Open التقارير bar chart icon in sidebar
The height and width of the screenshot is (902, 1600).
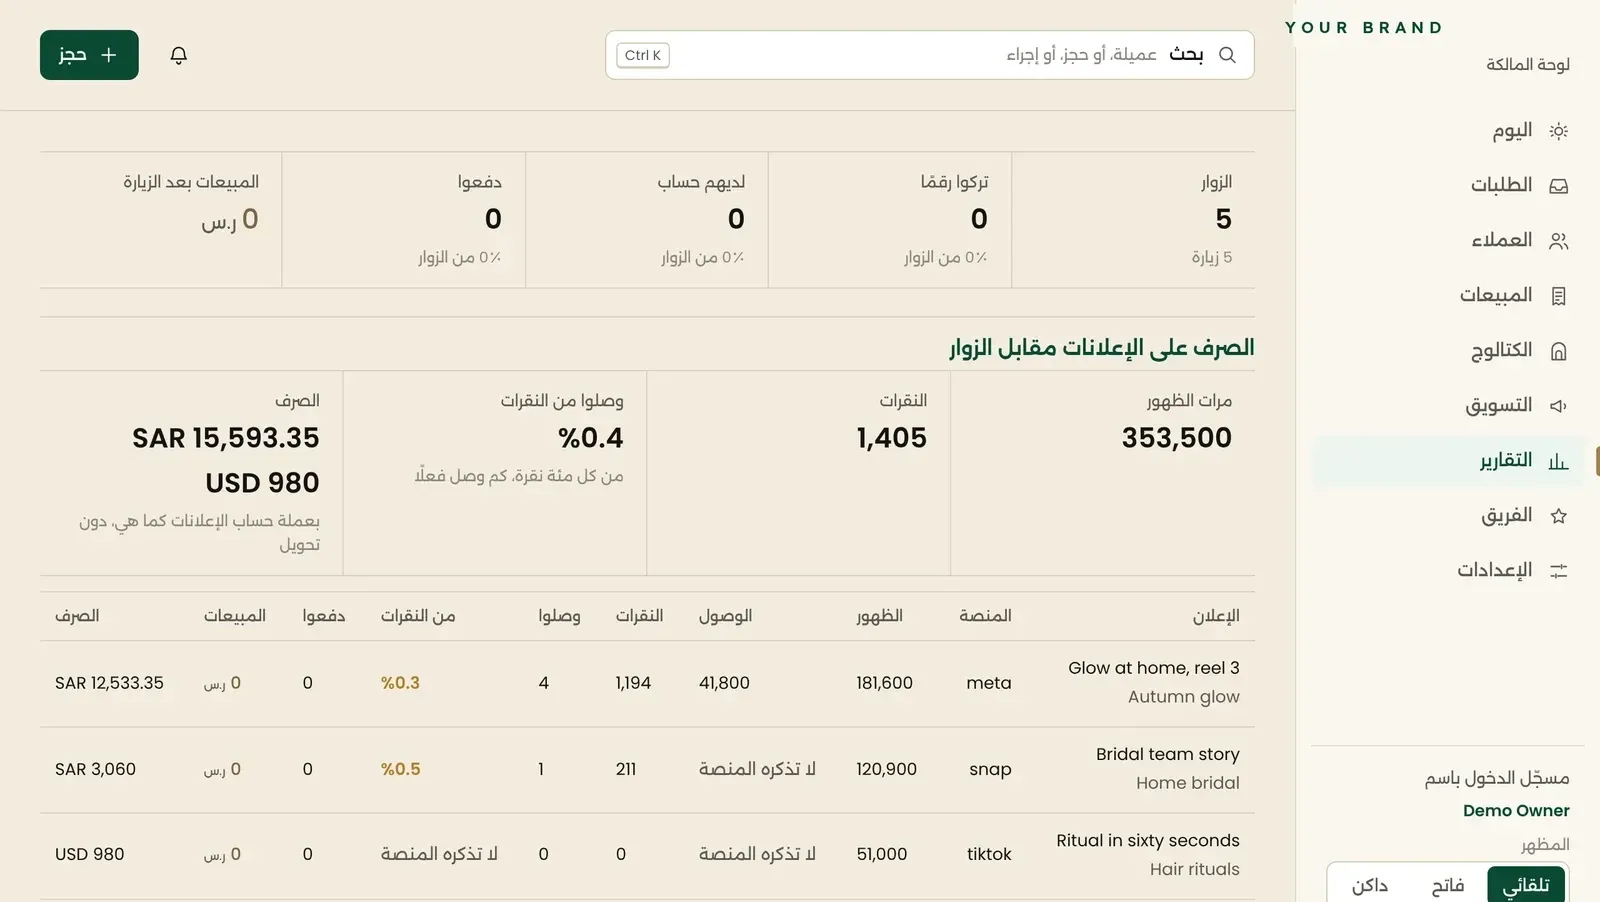pyautogui.click(x=1558, y=461)
